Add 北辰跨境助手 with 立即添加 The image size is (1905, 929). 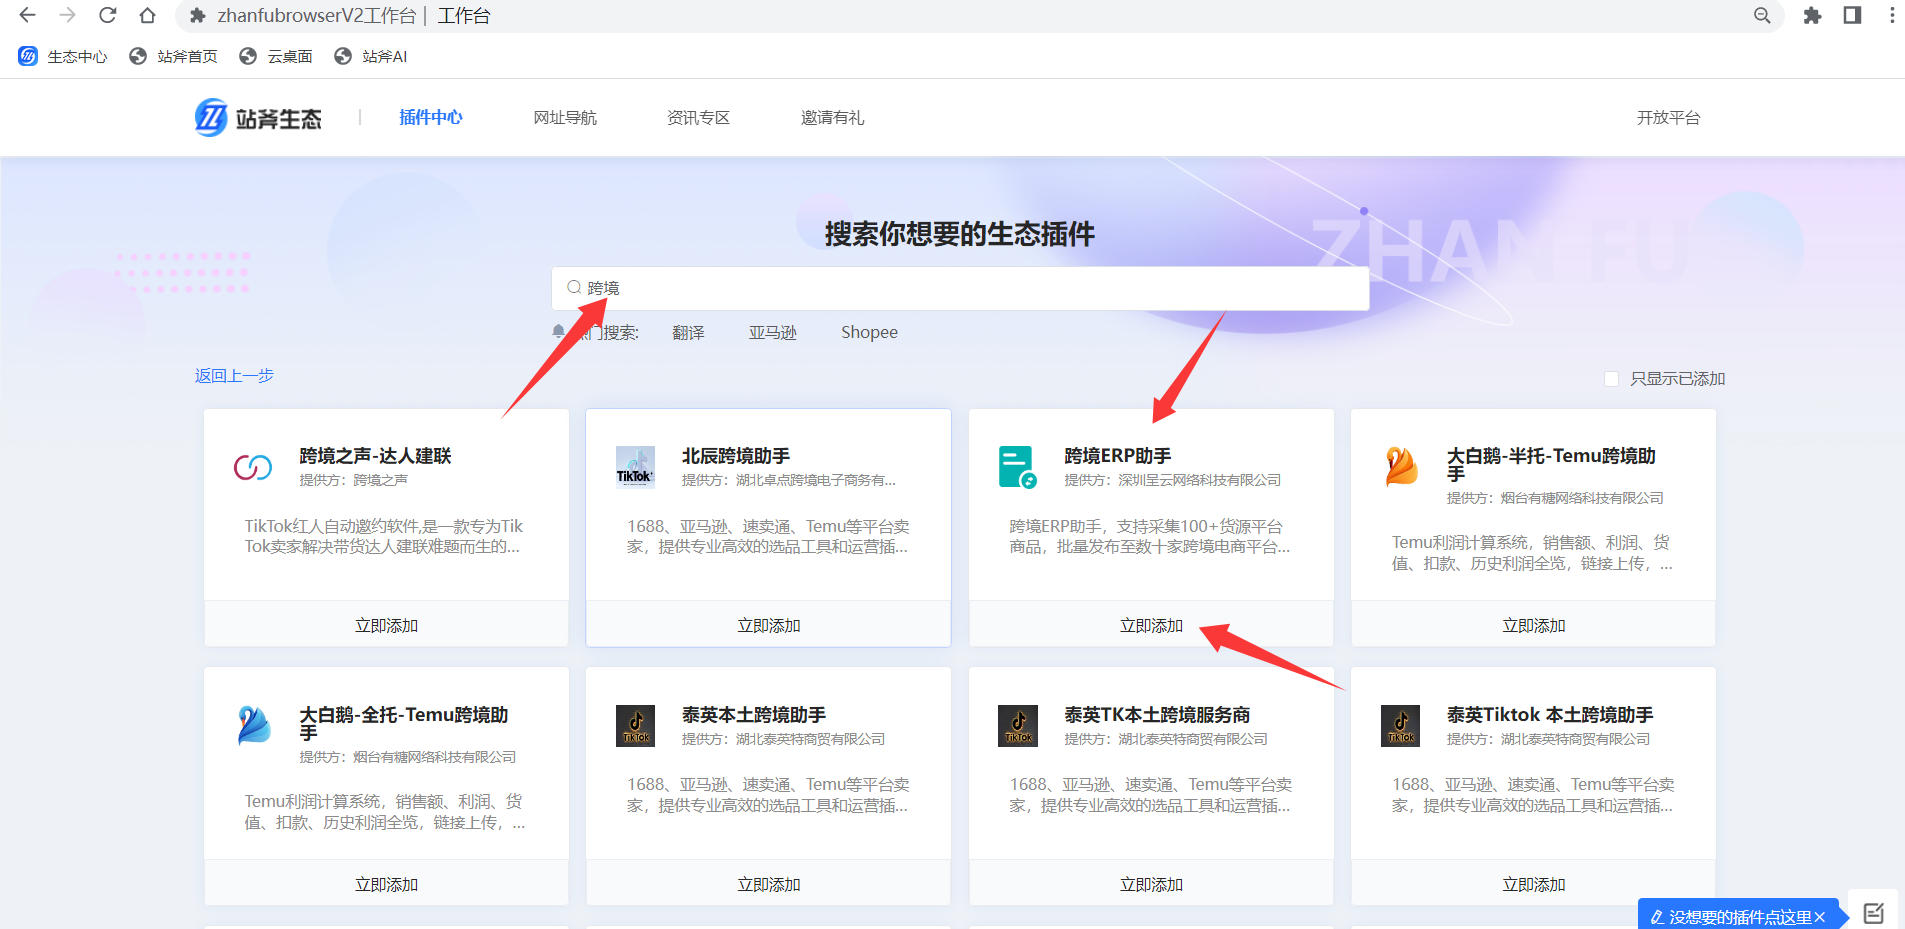768,625
